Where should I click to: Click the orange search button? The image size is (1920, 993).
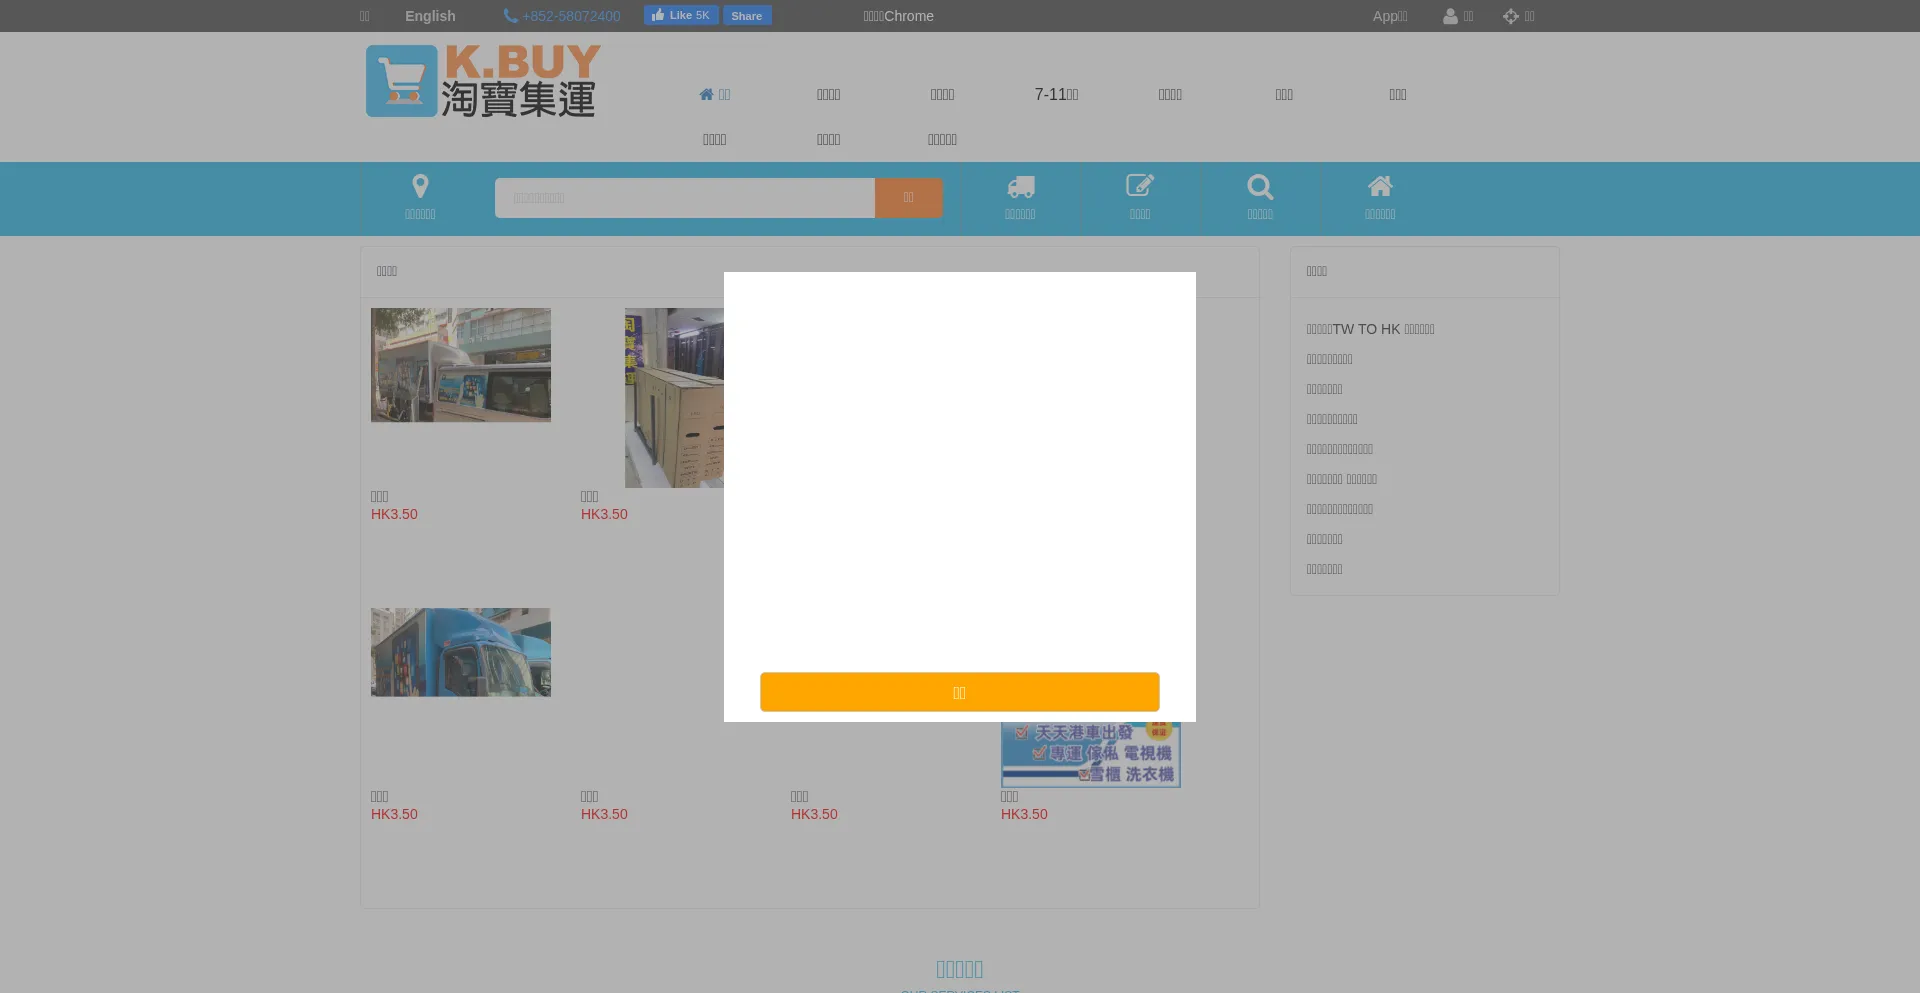(909, 198)
